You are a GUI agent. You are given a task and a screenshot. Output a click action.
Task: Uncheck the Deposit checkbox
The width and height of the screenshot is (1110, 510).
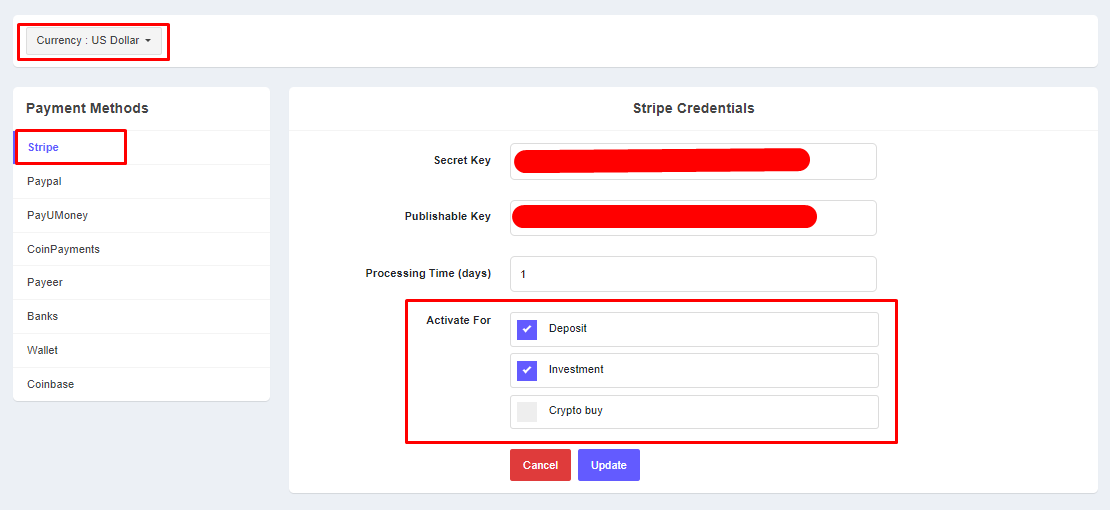527,329
